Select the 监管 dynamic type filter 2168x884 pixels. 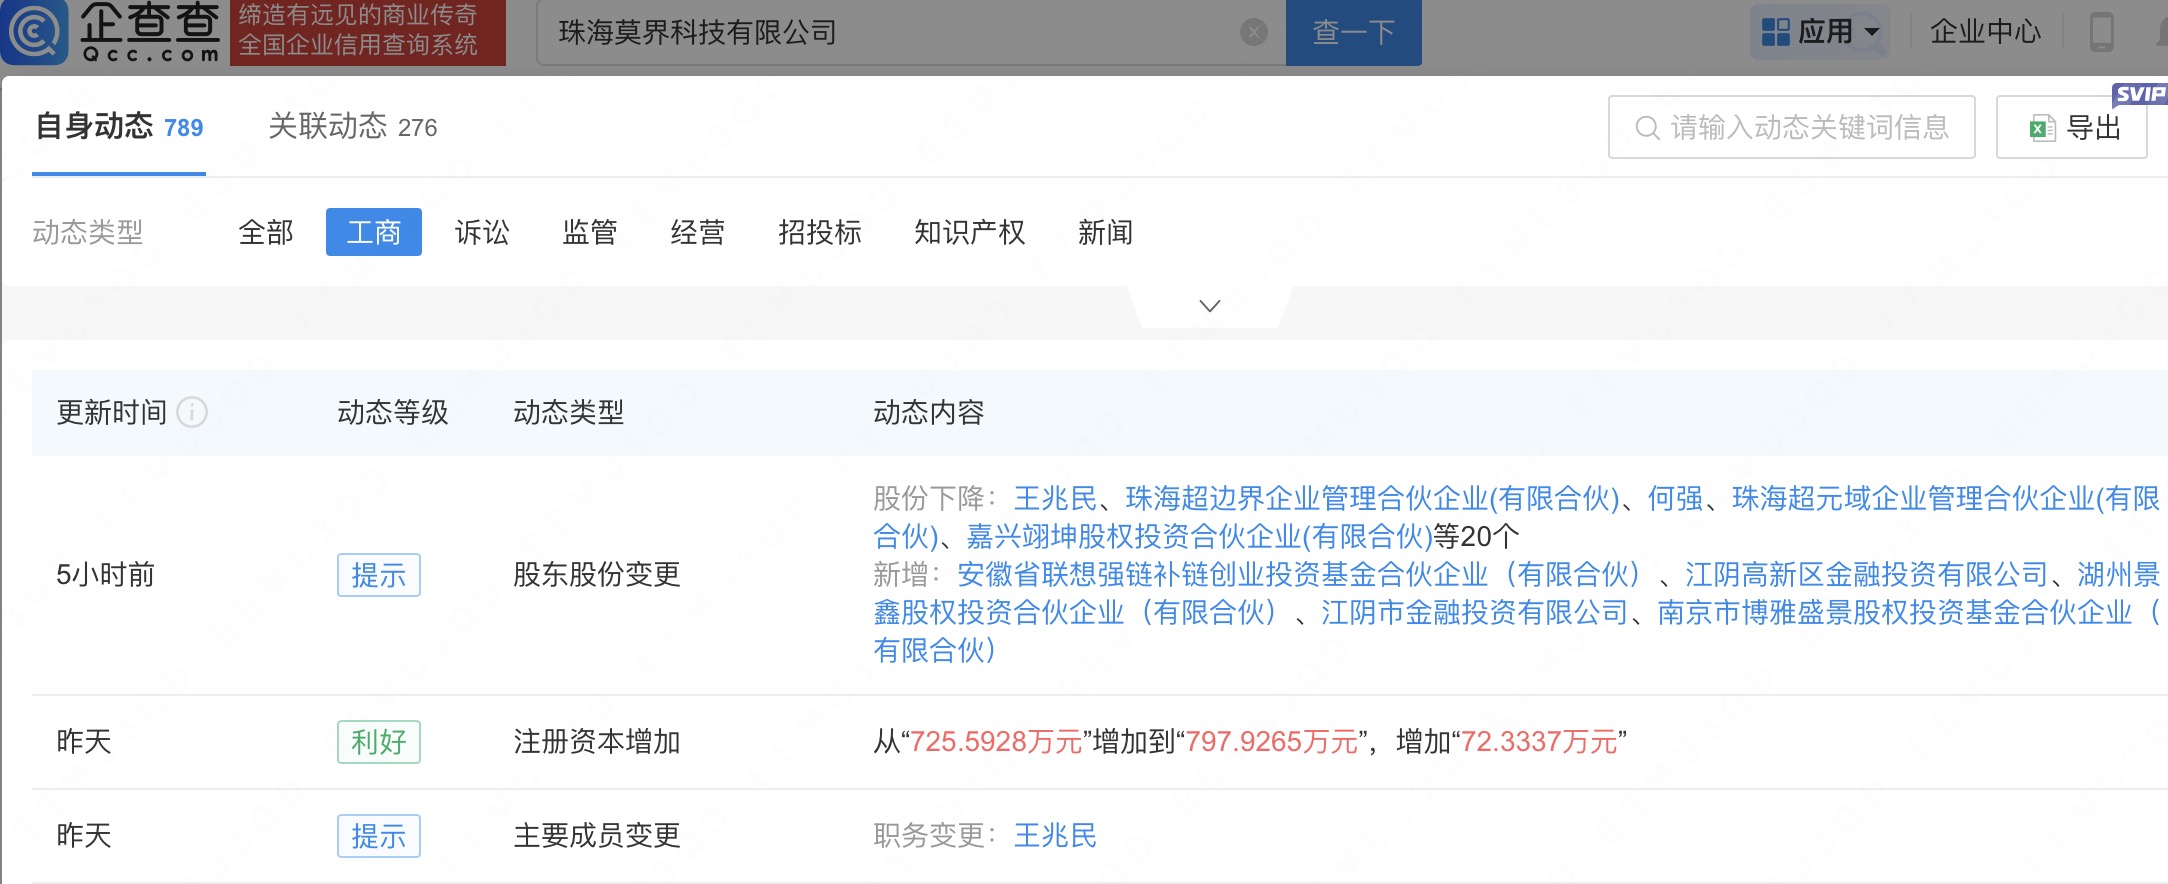point(590,232)
